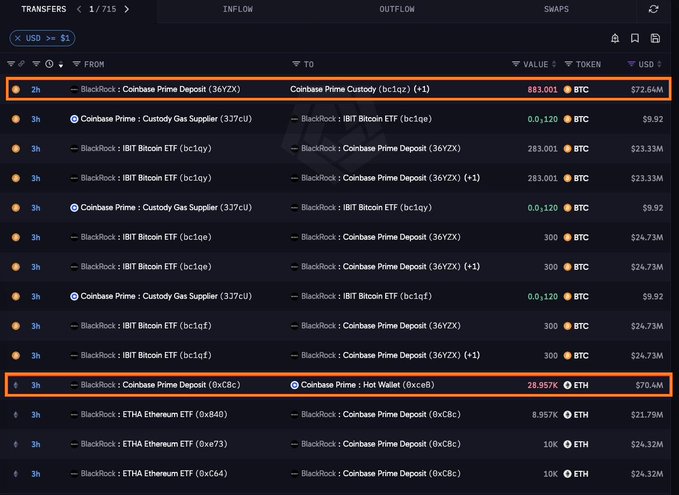Open ETHA Ethereum ETF (0xe73) sender
The image size is (679, 495).
[149, 444]
